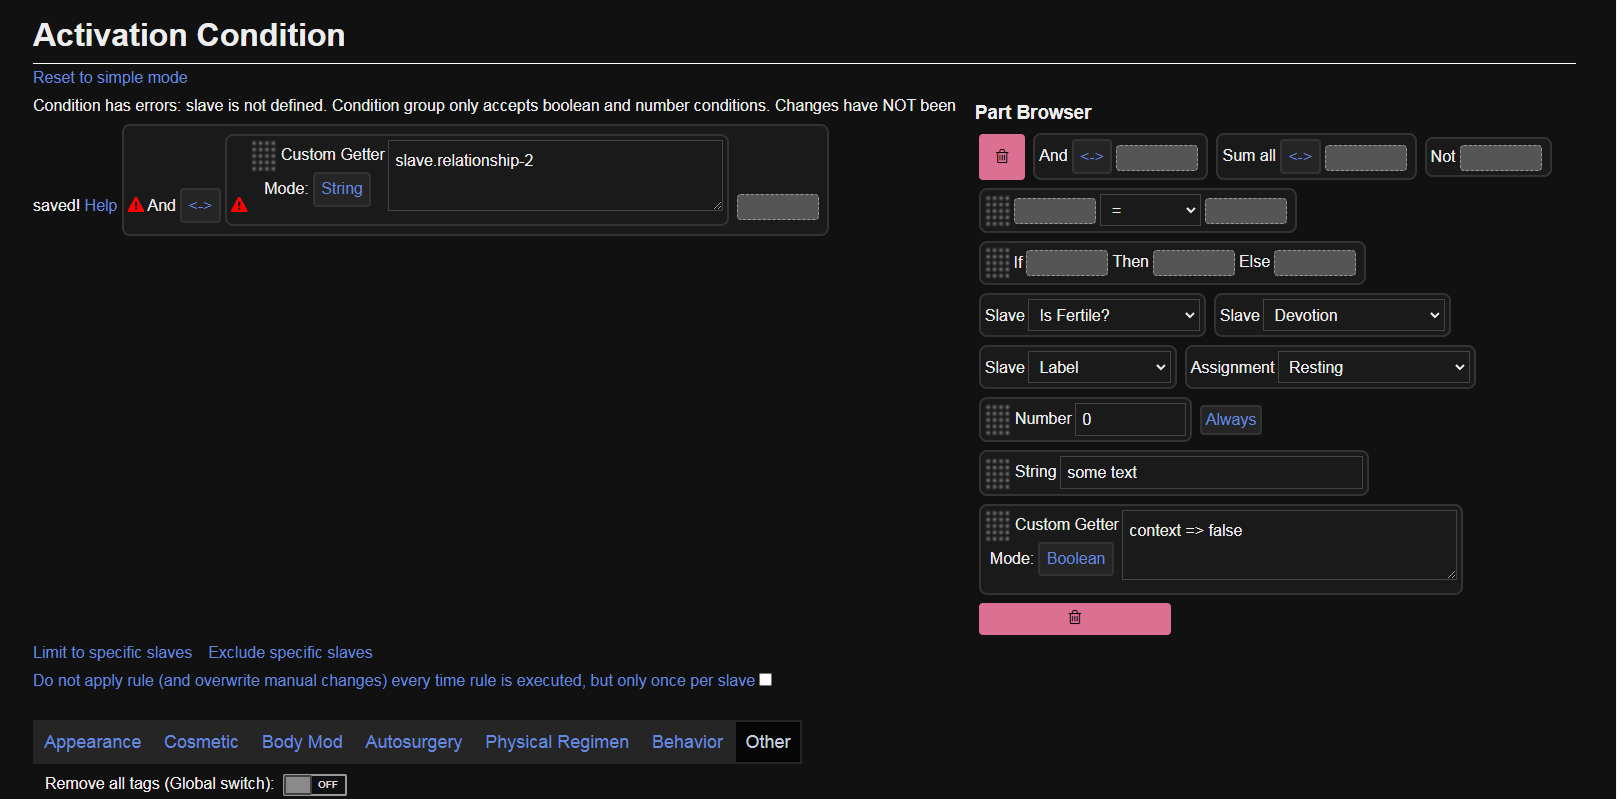Click the Limit to specific slaves link
This screenshot has height=799, width=1617.
point(112,652)
